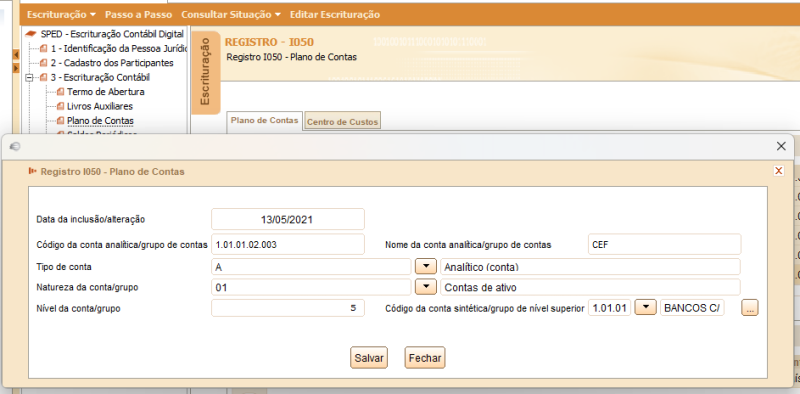Open Termo de Abertura tree item
The width and height of the screenshot is (800, 394).
[x=106, y=92]
